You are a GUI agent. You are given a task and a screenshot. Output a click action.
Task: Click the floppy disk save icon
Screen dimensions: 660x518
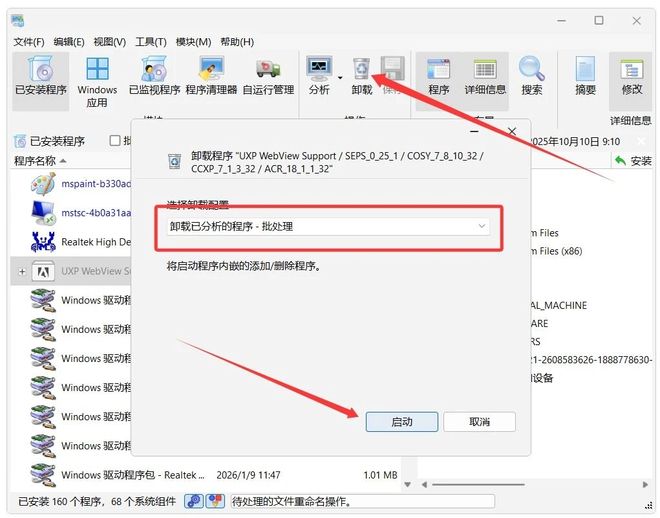click(x=392, y=69)
